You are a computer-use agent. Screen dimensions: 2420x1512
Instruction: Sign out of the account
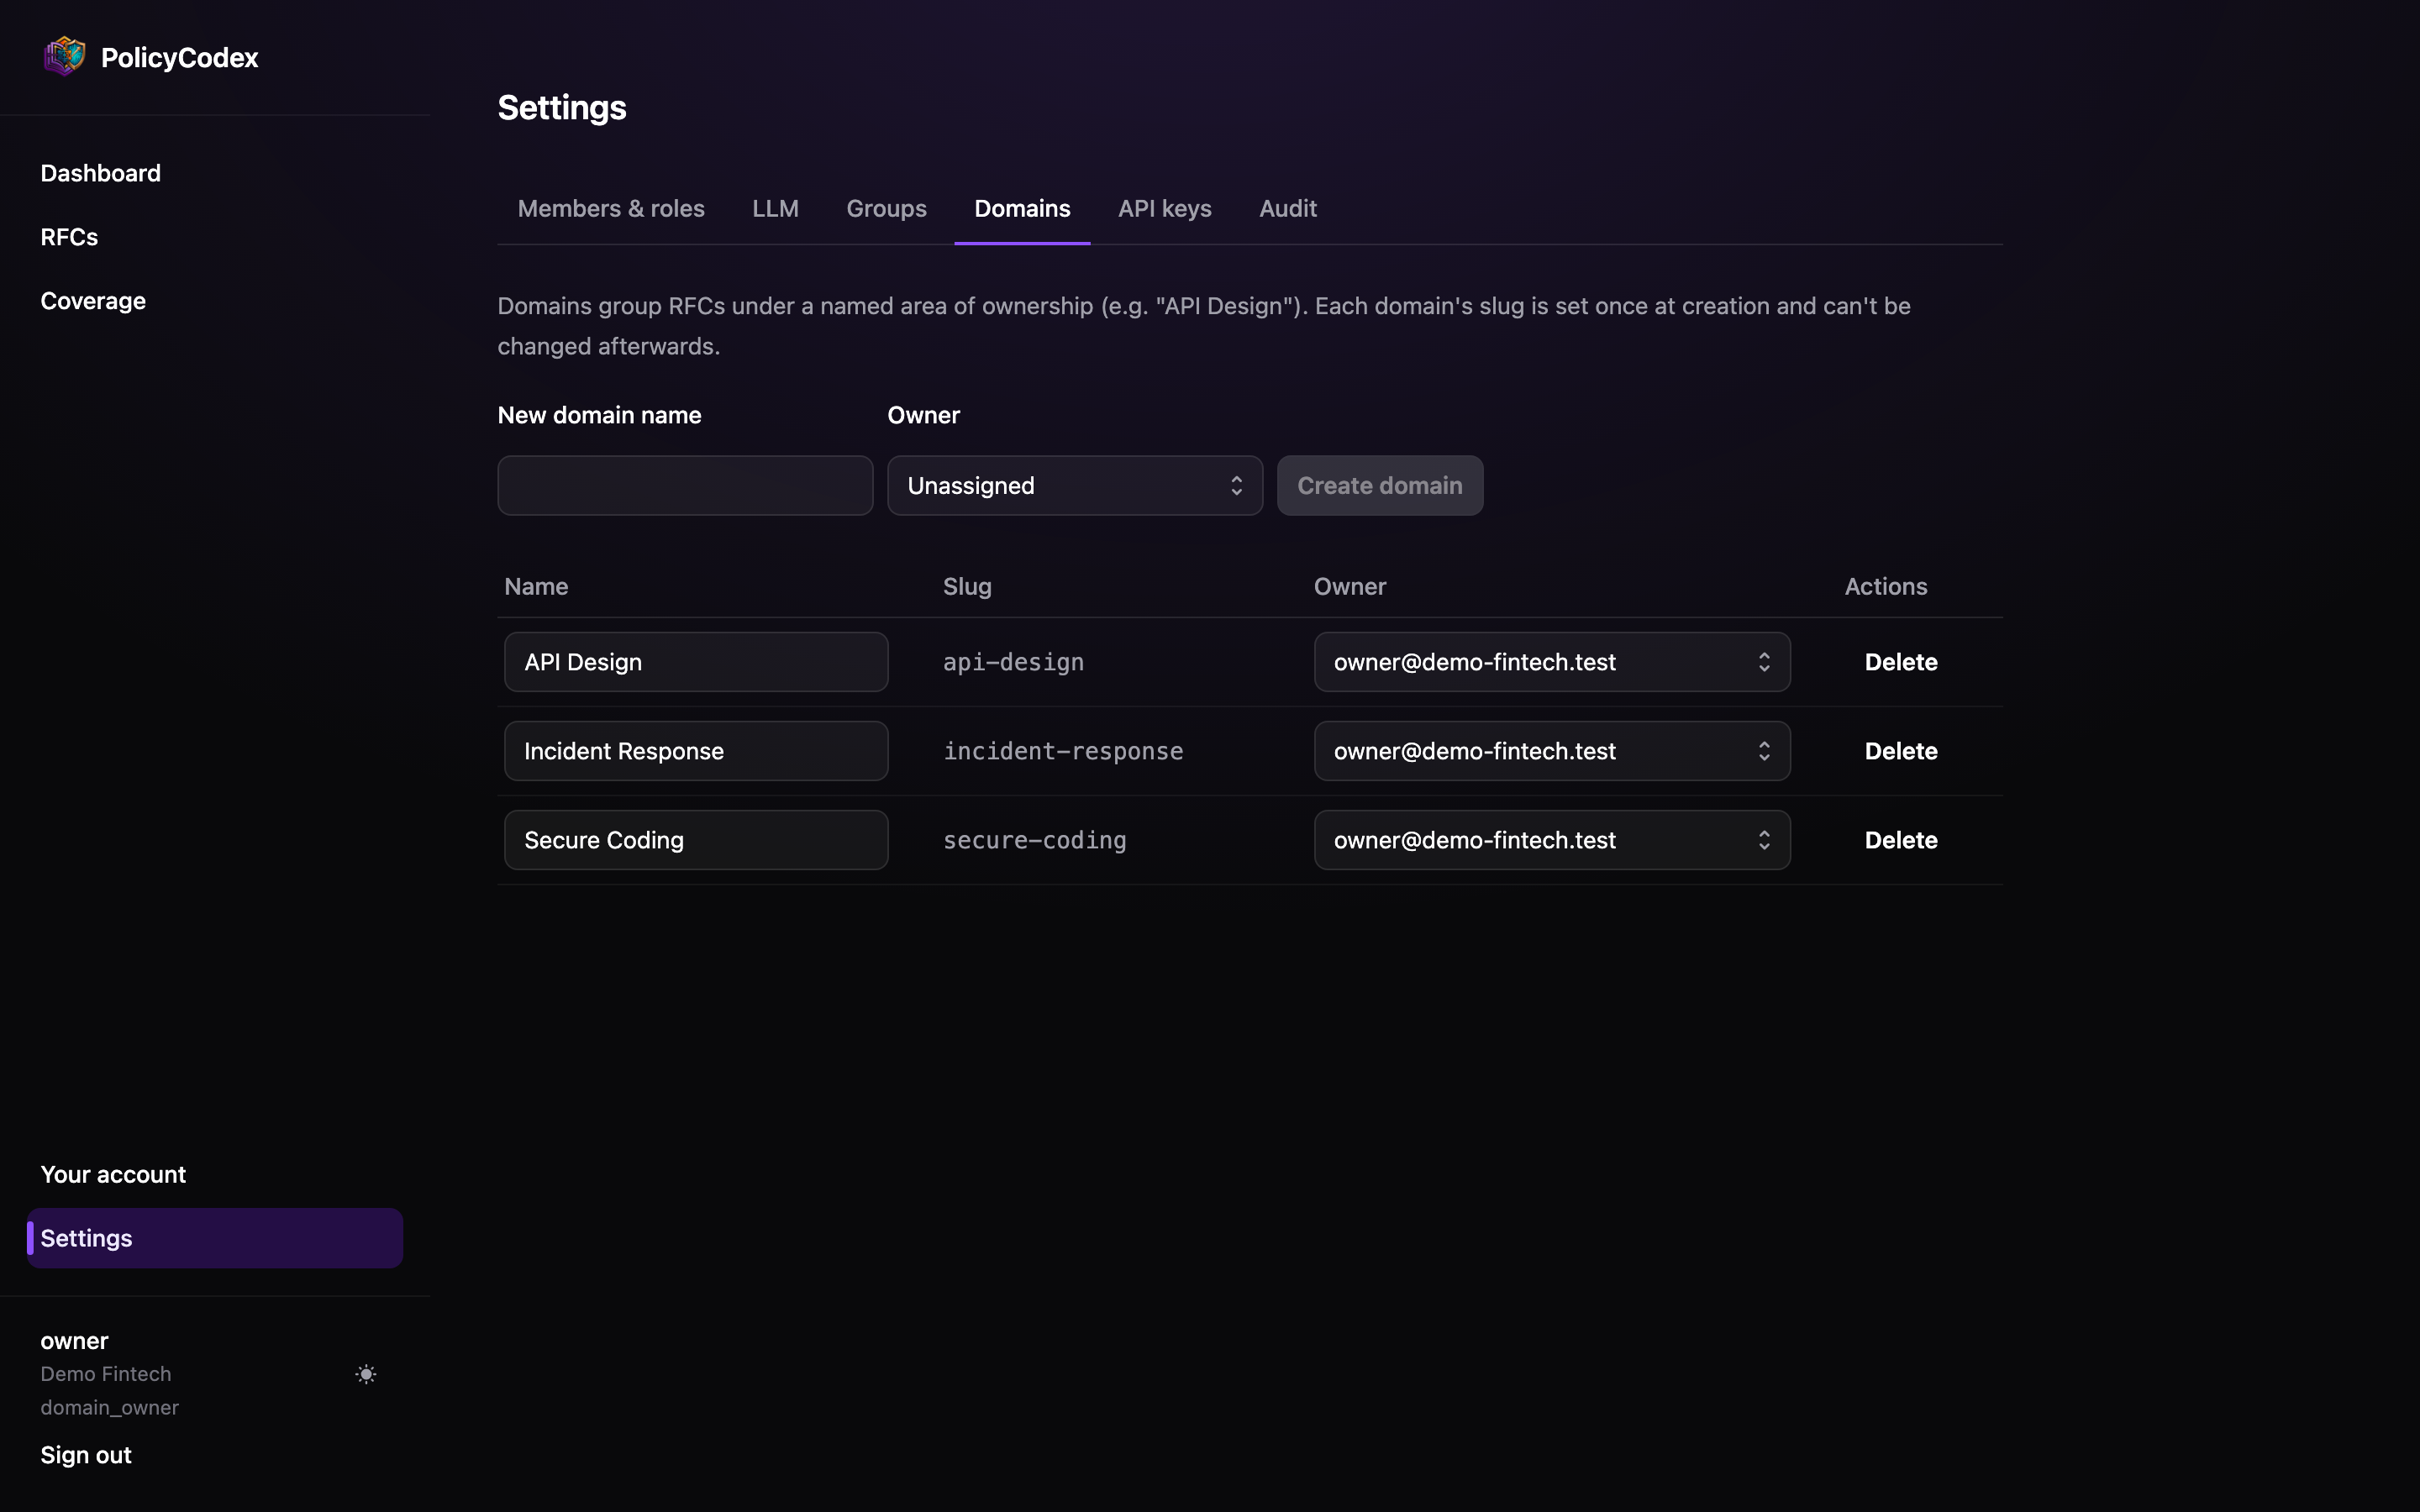coord(86,1455)
